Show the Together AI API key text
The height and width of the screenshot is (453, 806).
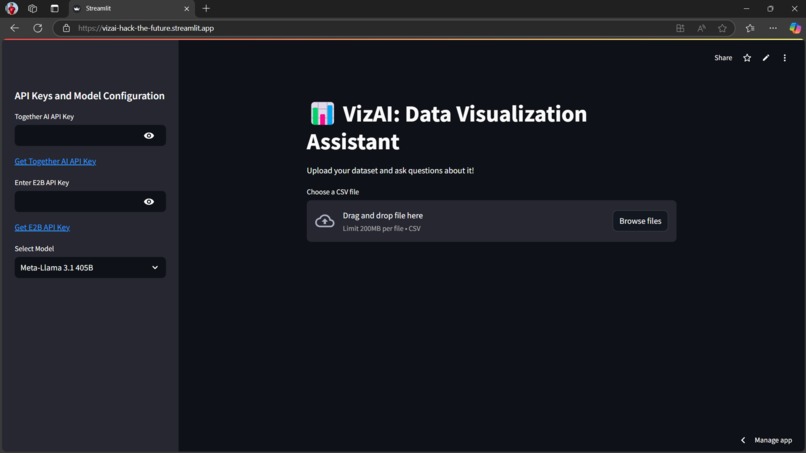click(x=149, y=136)
